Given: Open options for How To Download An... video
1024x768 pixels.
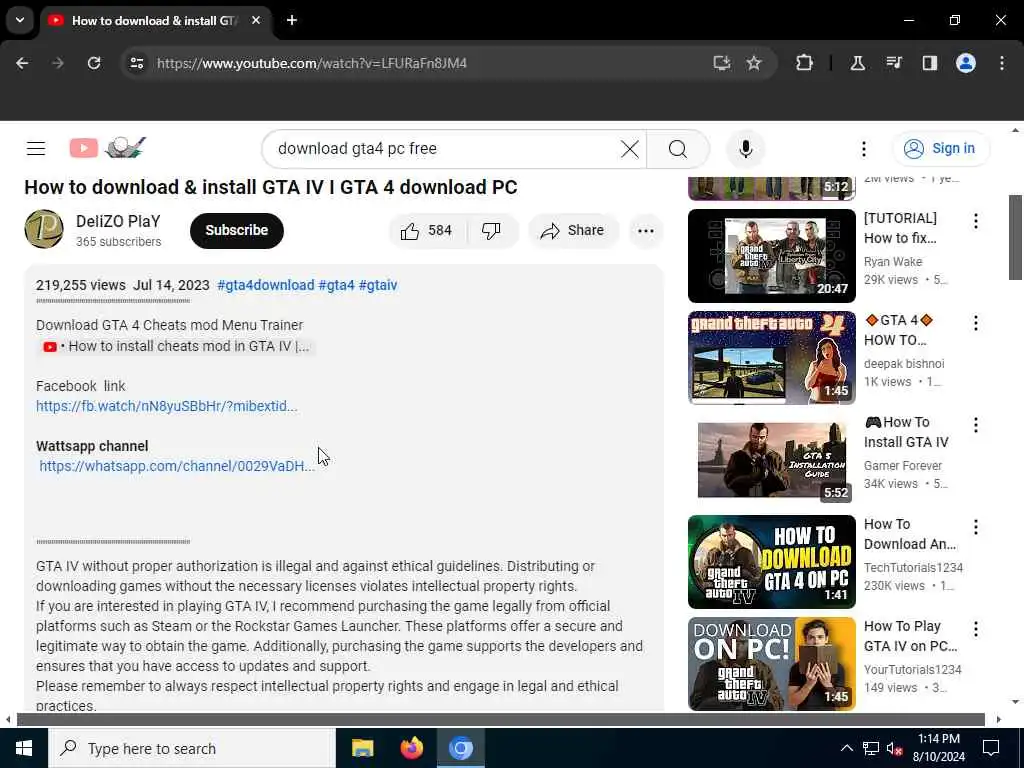Looking at the screenshot, I should (976, 527).
